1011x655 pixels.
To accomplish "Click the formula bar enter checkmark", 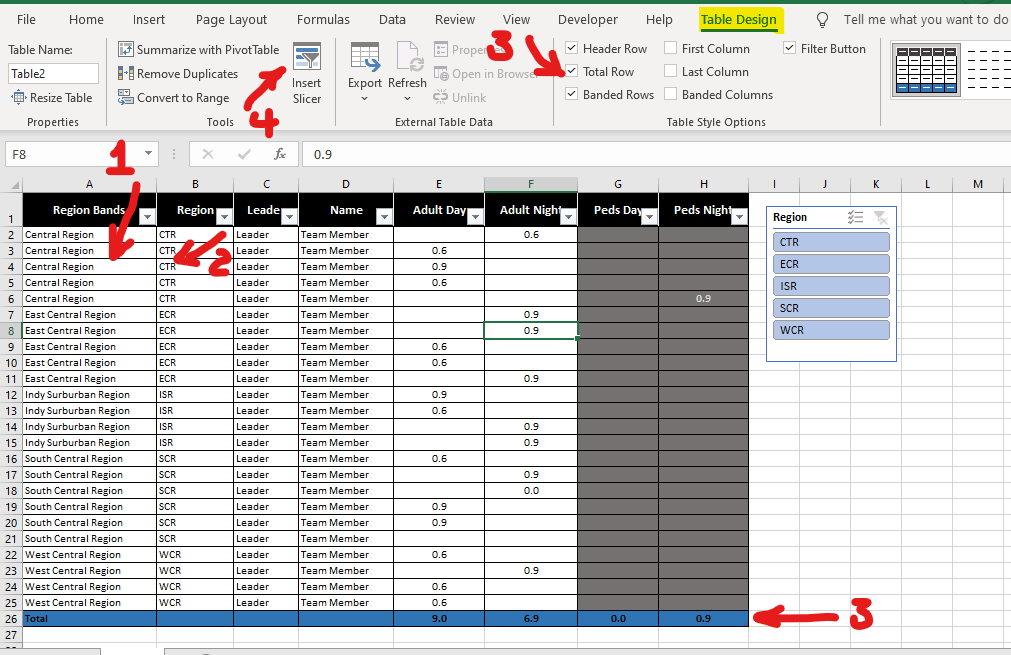I will tap(244, 154).
